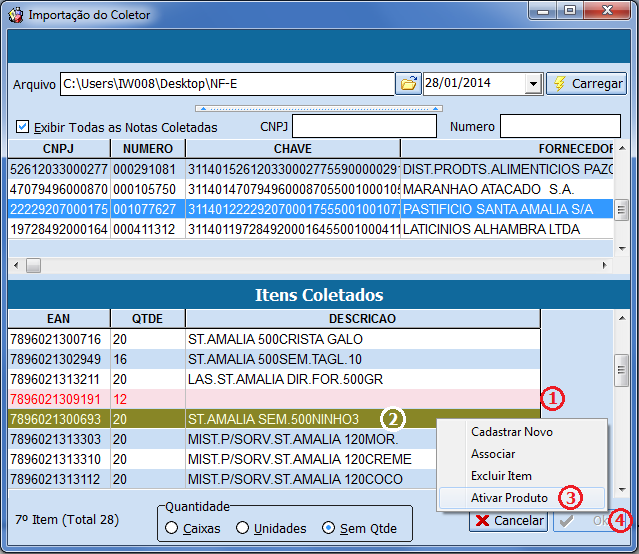Collapse the splitter bar below the Arquivo row
Image resolution: width=639 pixels, height=554 pixels.
[318, 107]
